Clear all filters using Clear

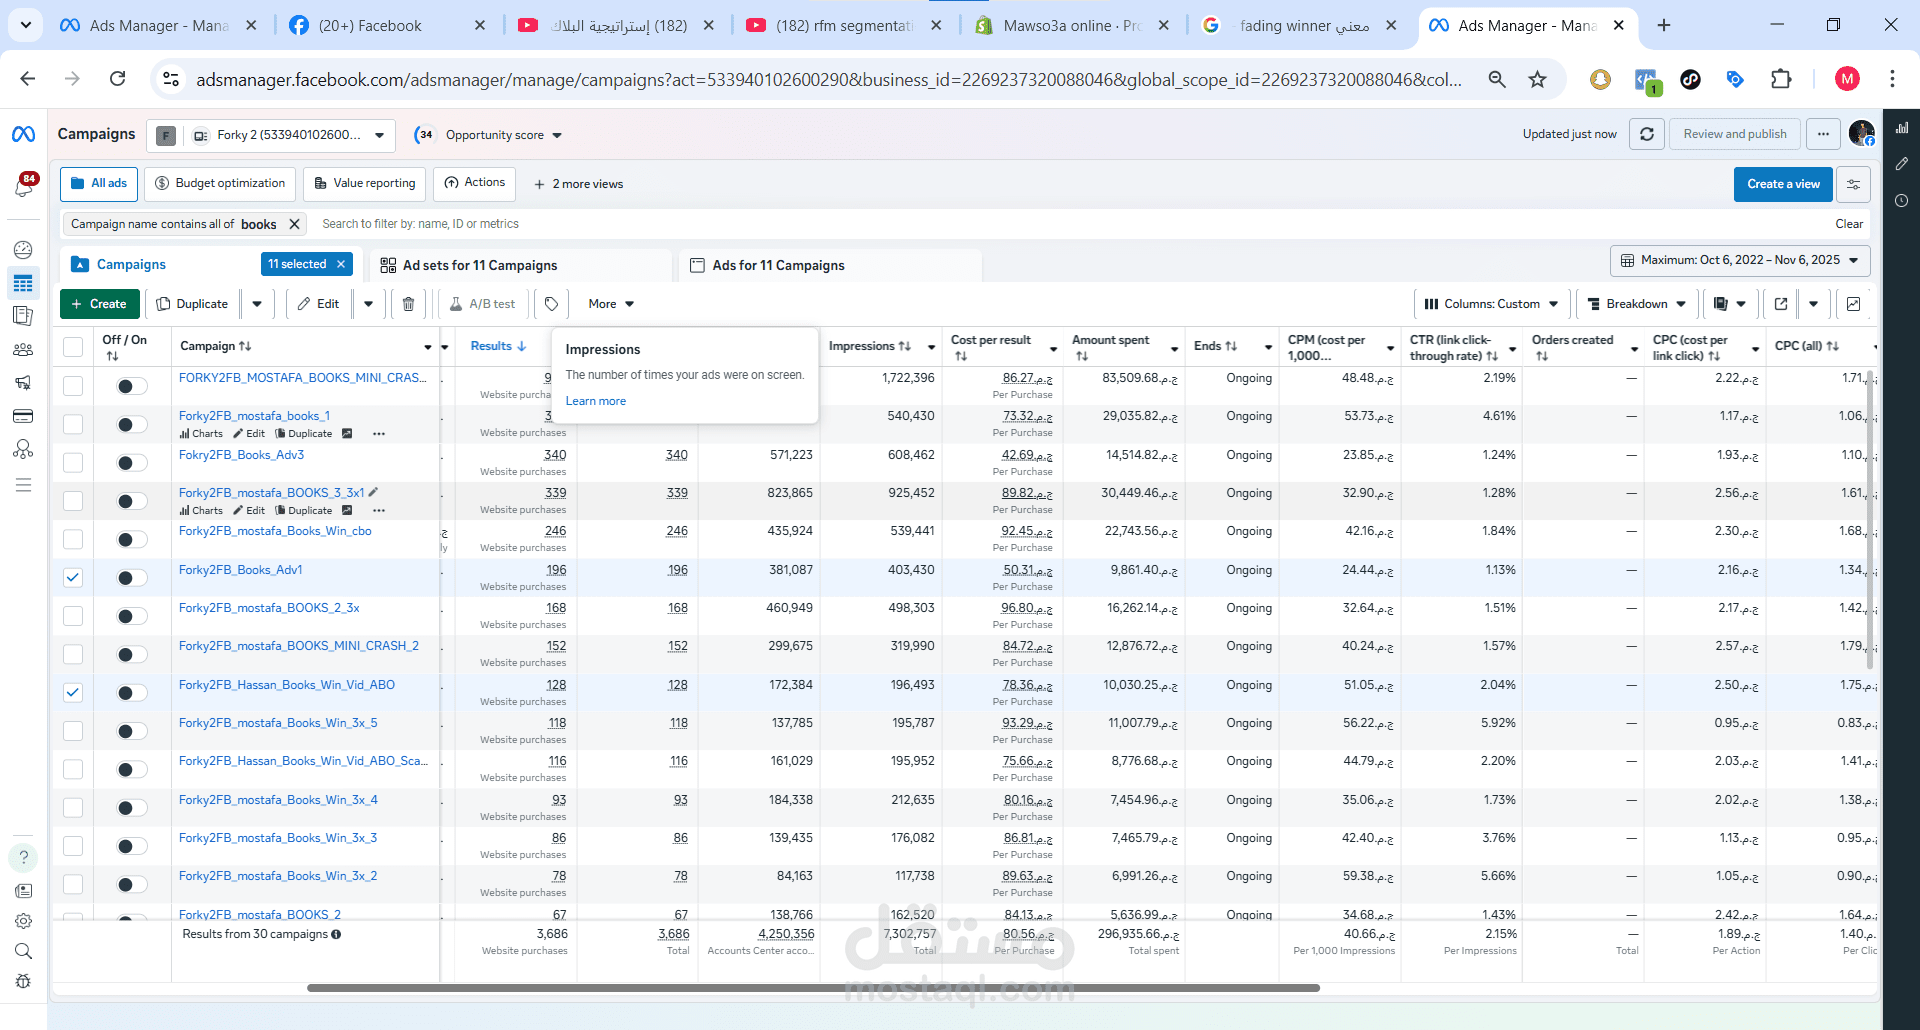coord(1848,224)
